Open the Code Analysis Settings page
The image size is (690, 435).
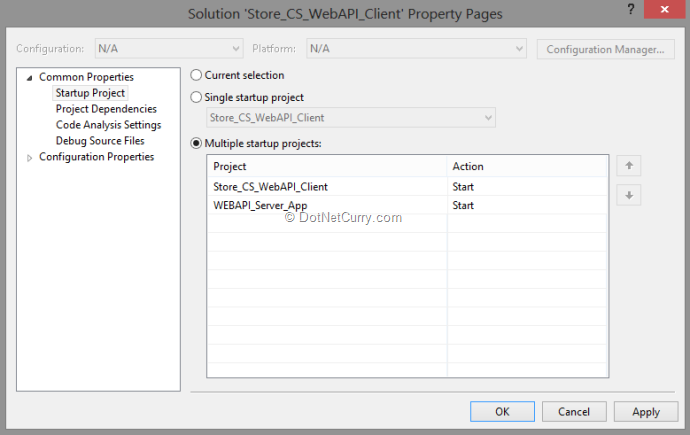point(108,125)
